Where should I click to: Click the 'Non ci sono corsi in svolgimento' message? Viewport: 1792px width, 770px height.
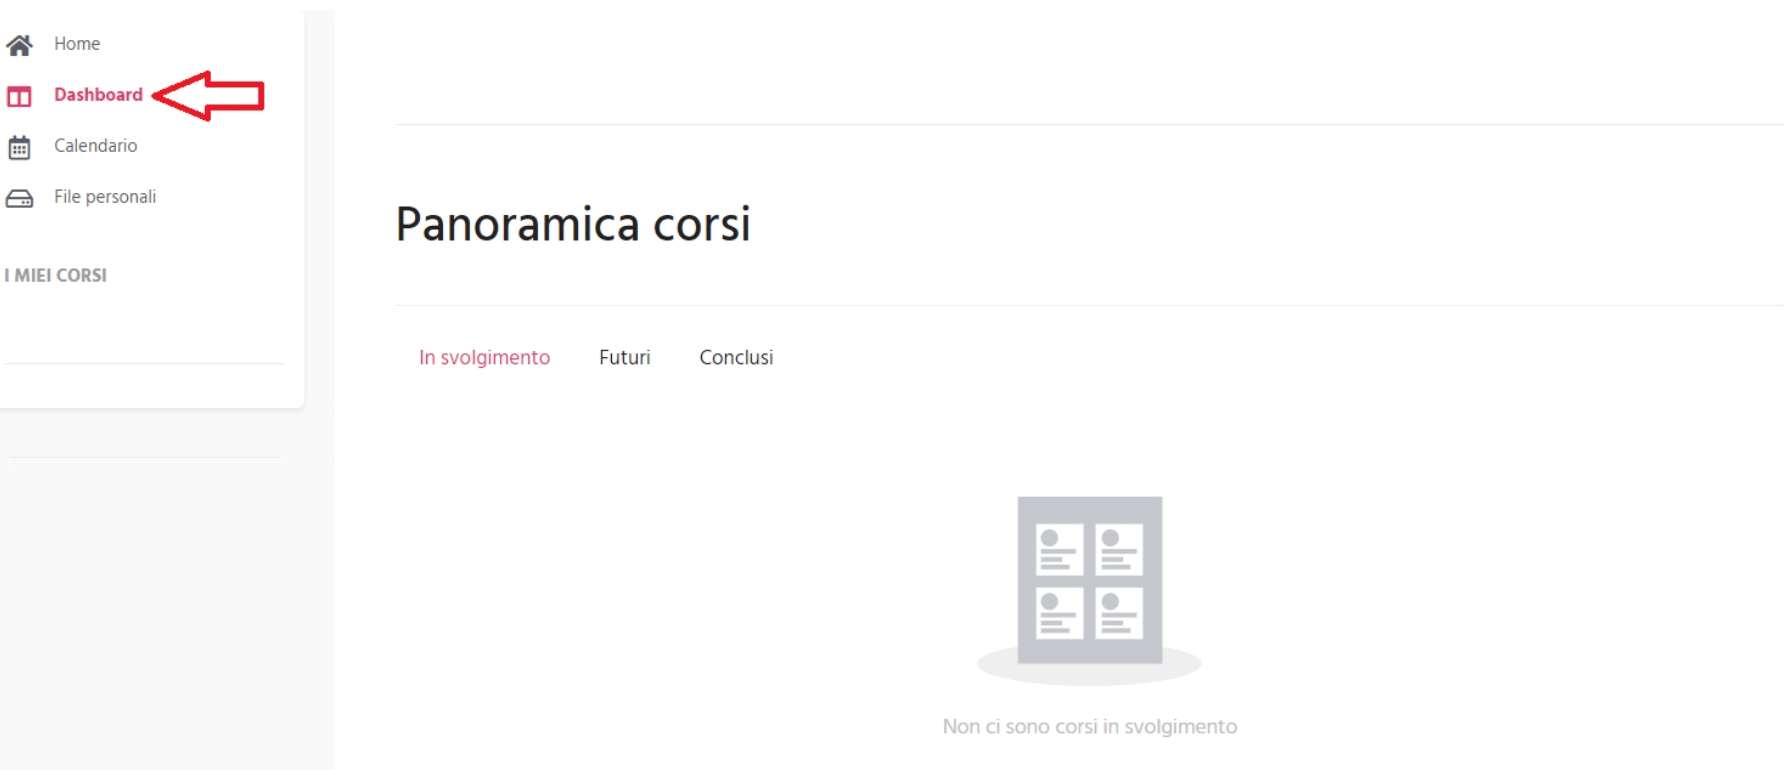pos(1090,727)
